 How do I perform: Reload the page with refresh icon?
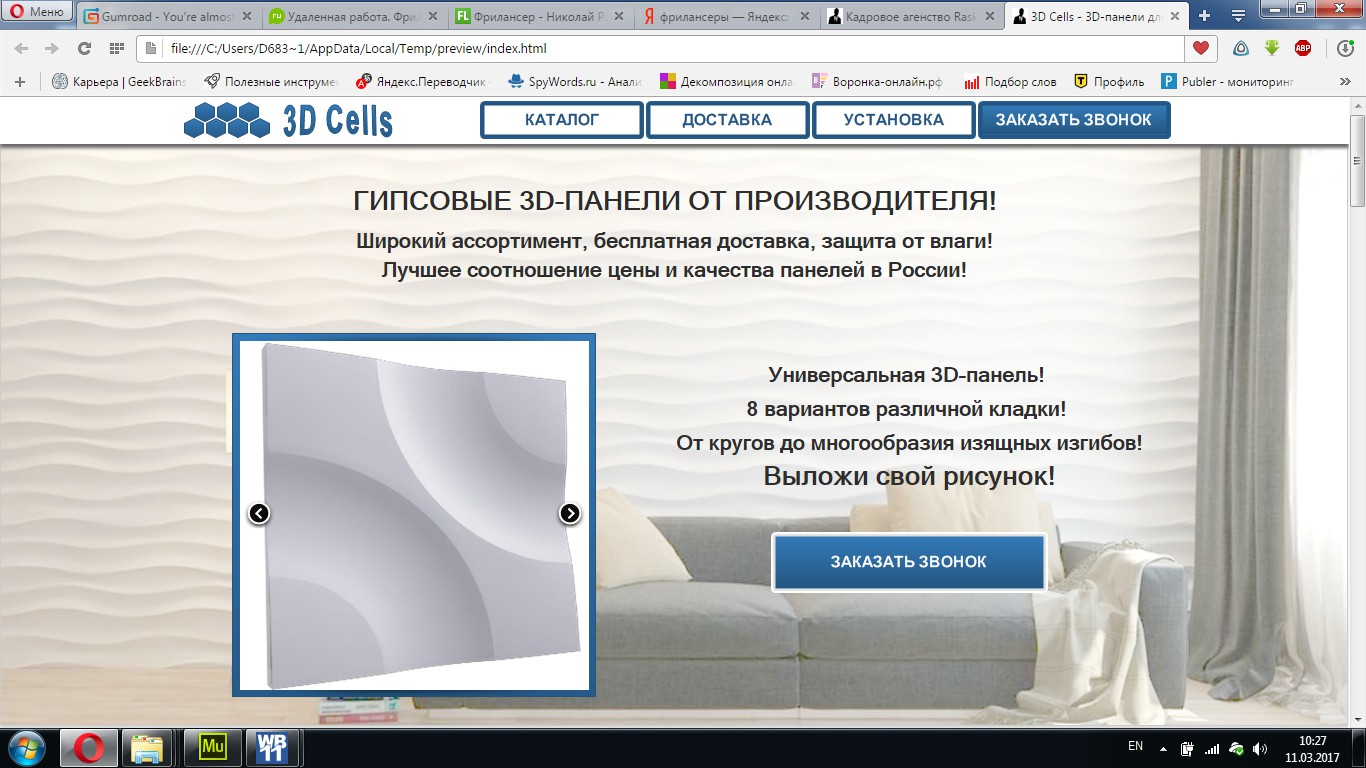84,48
